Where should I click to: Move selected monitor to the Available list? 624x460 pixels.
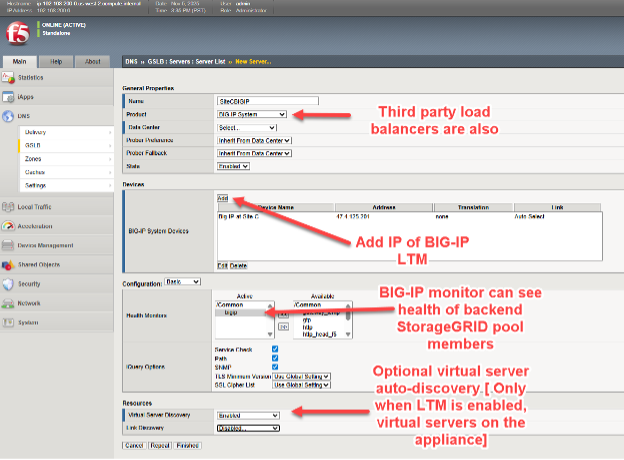click(283, 327)
